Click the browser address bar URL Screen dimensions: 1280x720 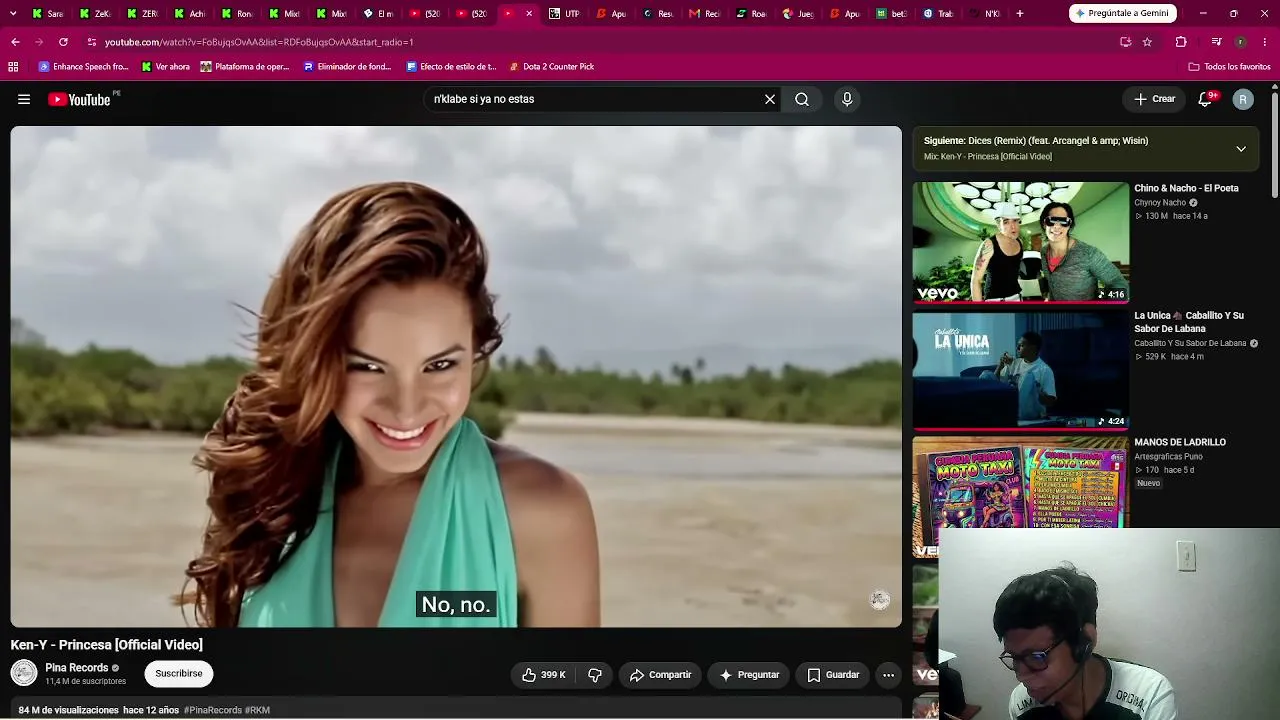pyautogui.click(x=259, y=42)
